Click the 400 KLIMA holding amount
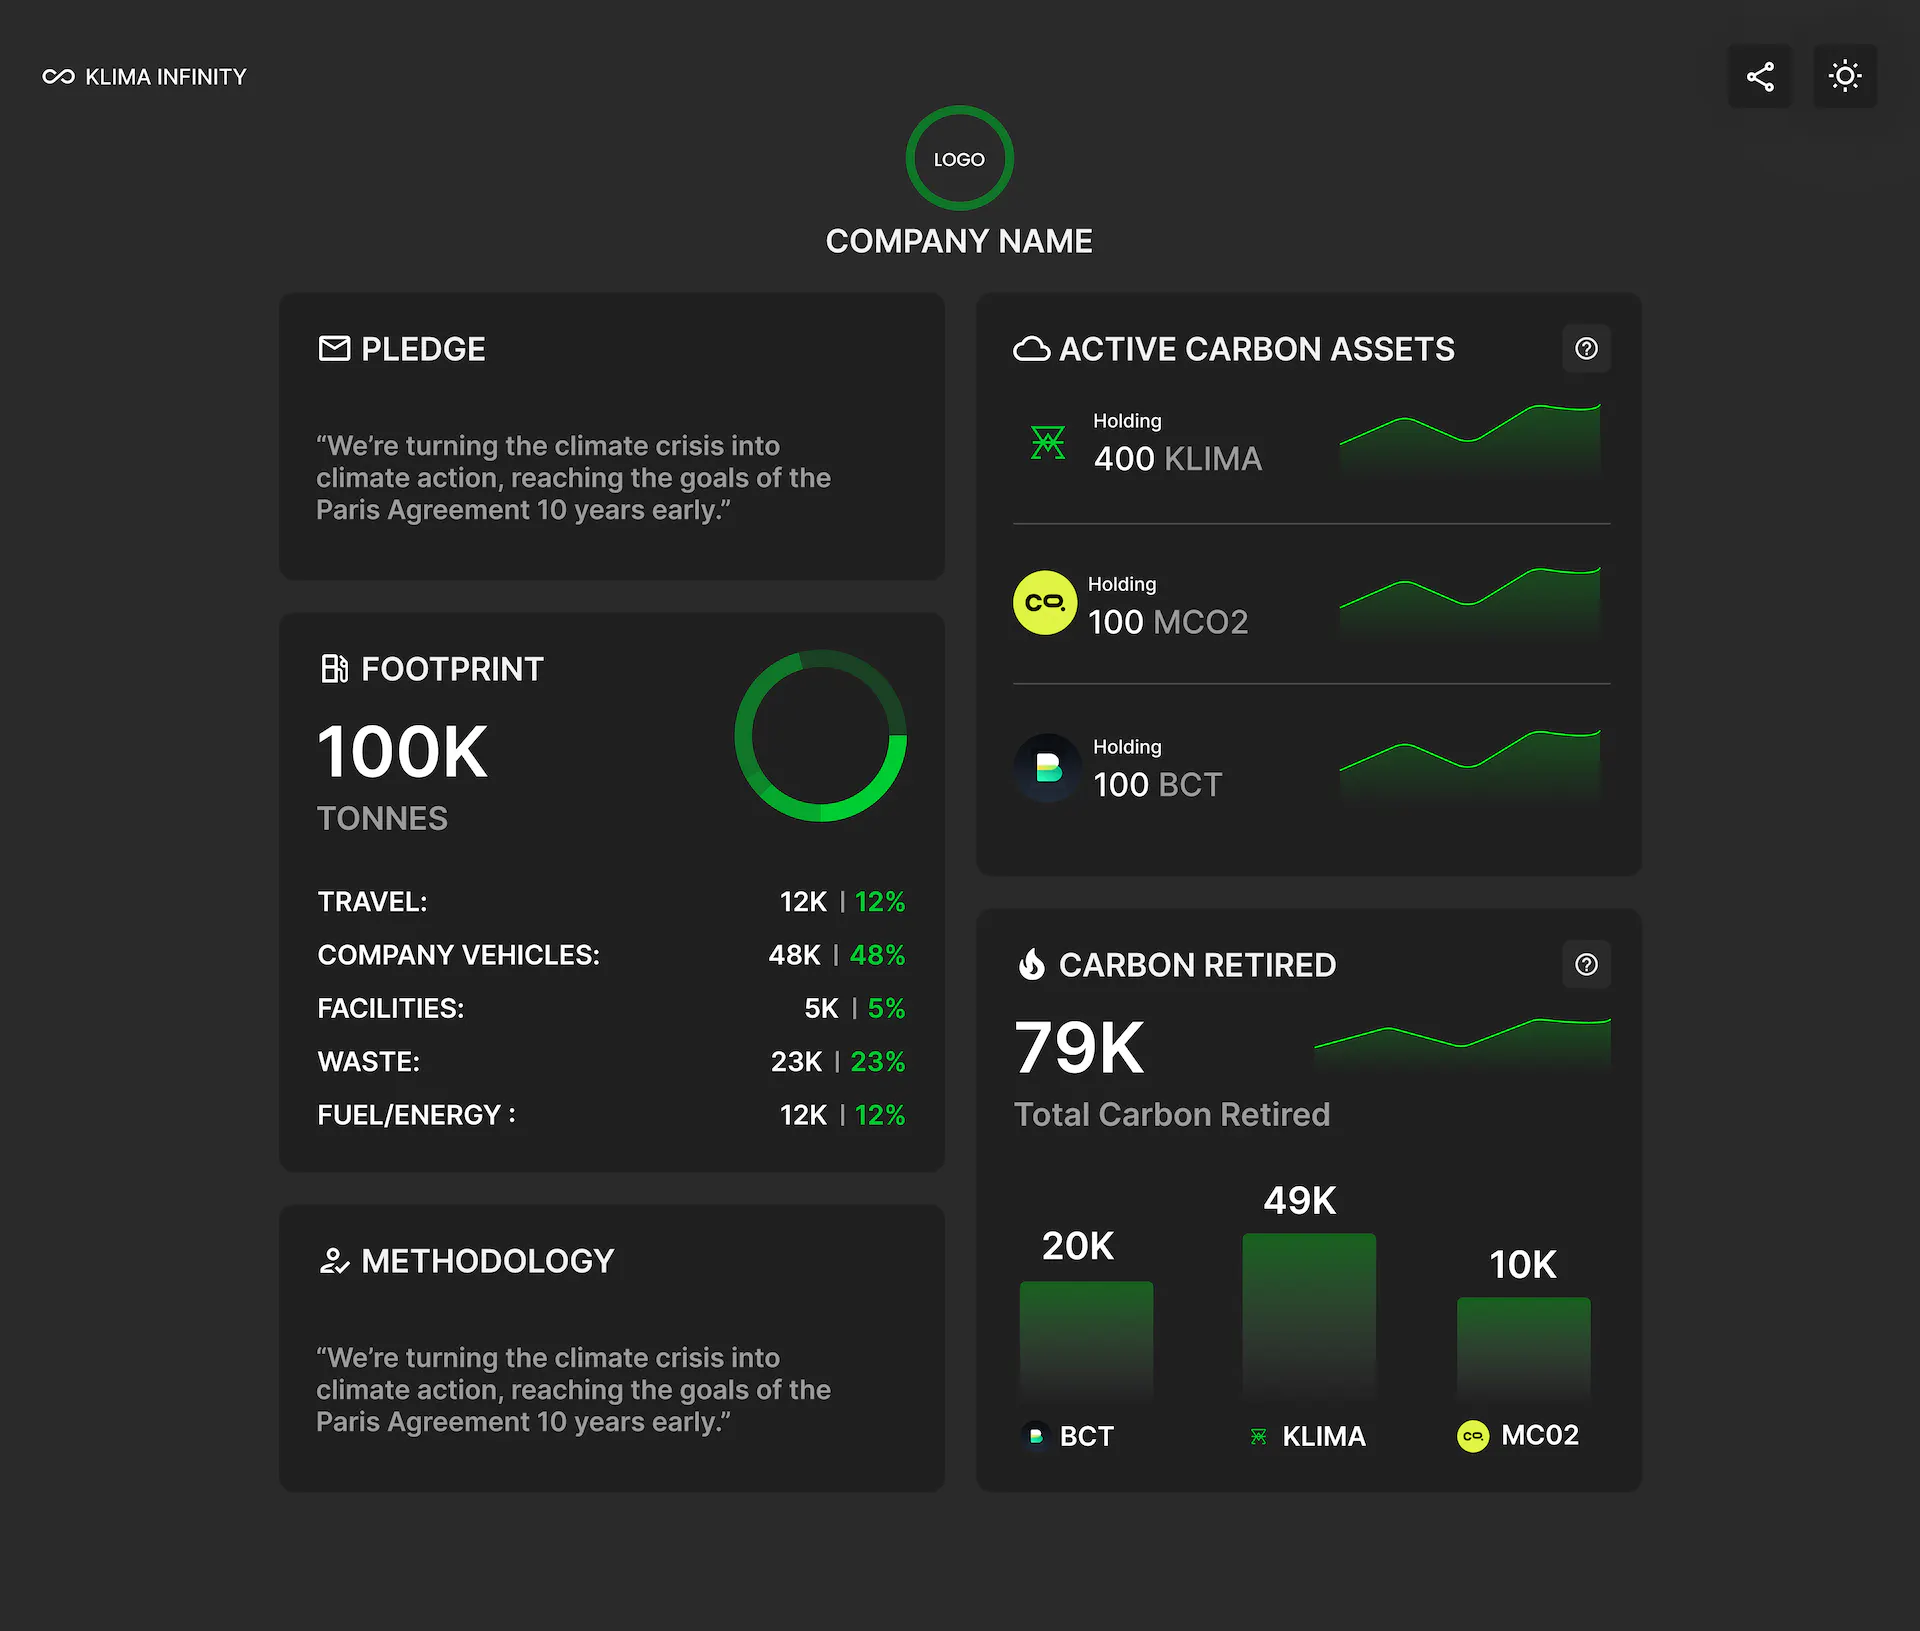 point(1177,458)
